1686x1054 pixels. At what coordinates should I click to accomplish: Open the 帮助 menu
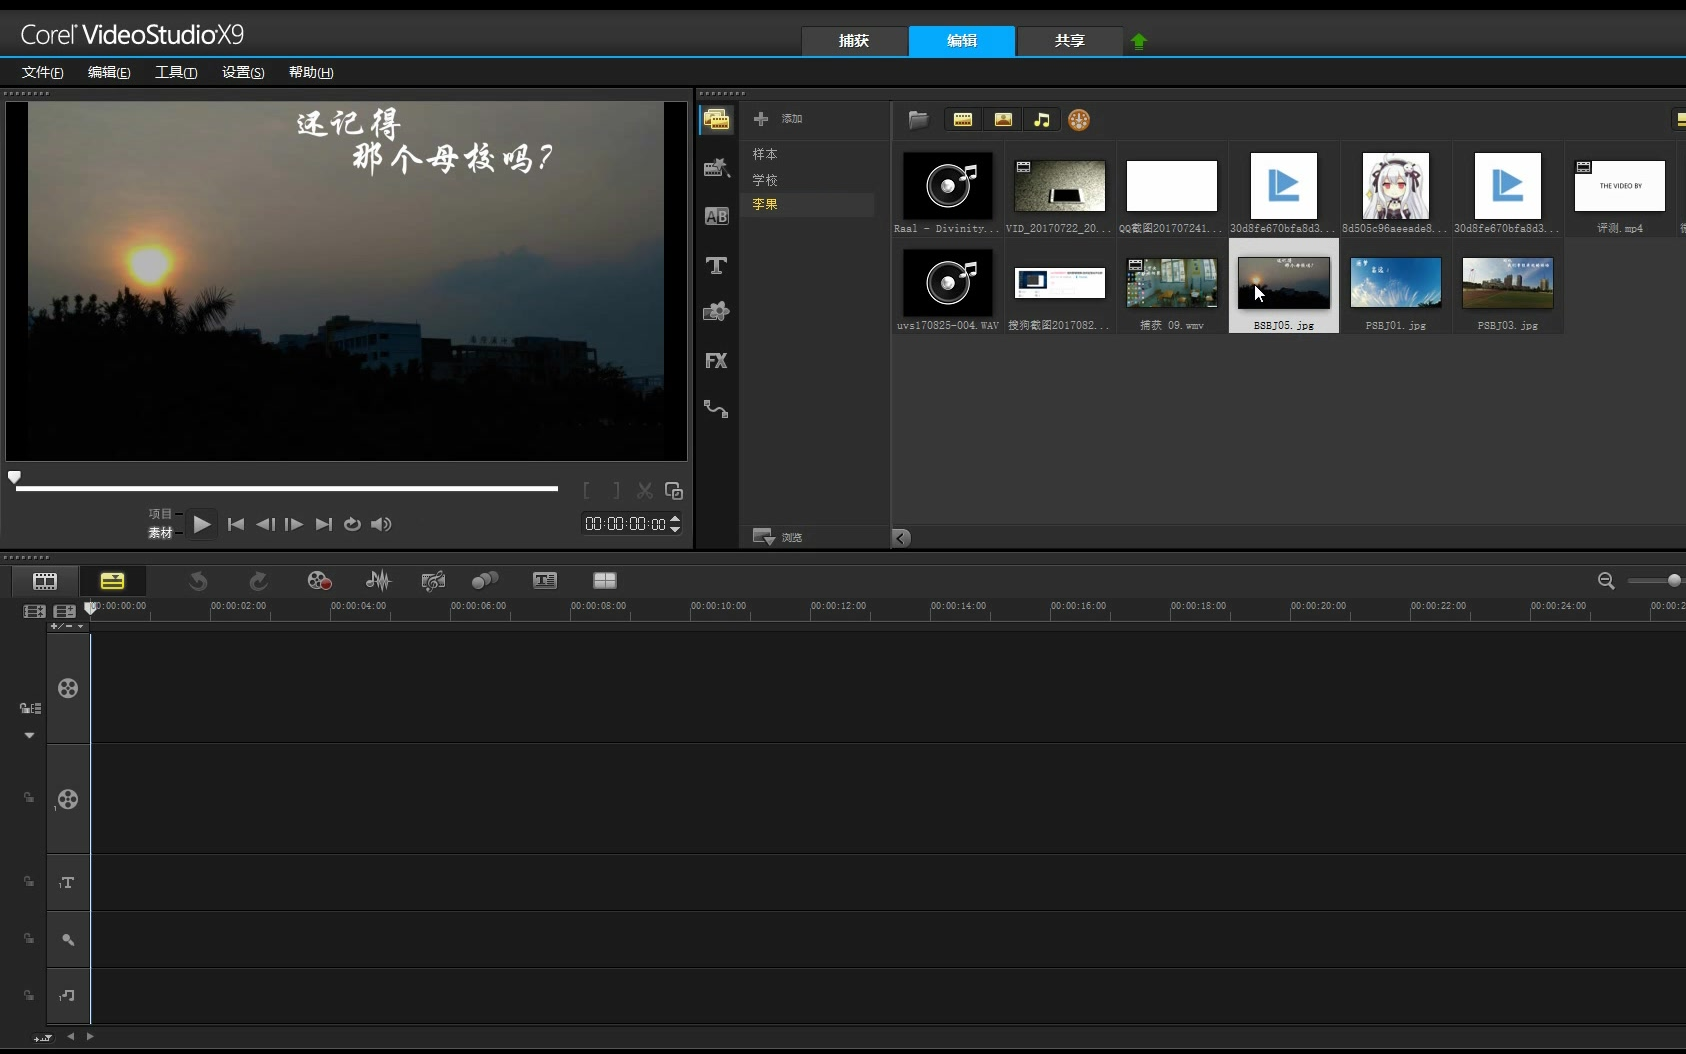tap(311, 72)
